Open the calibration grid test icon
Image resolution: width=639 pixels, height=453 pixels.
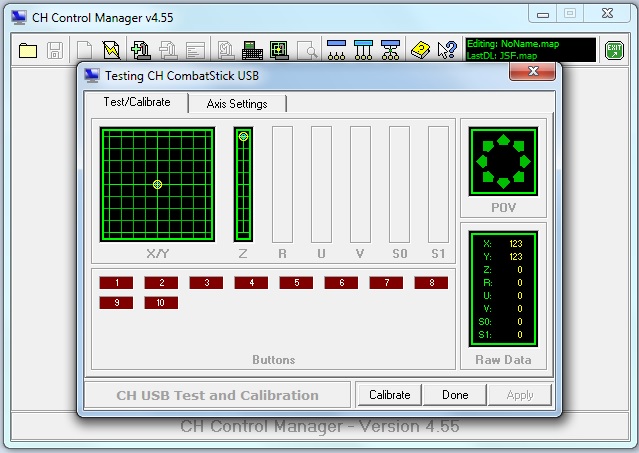(x=279, y=51)
